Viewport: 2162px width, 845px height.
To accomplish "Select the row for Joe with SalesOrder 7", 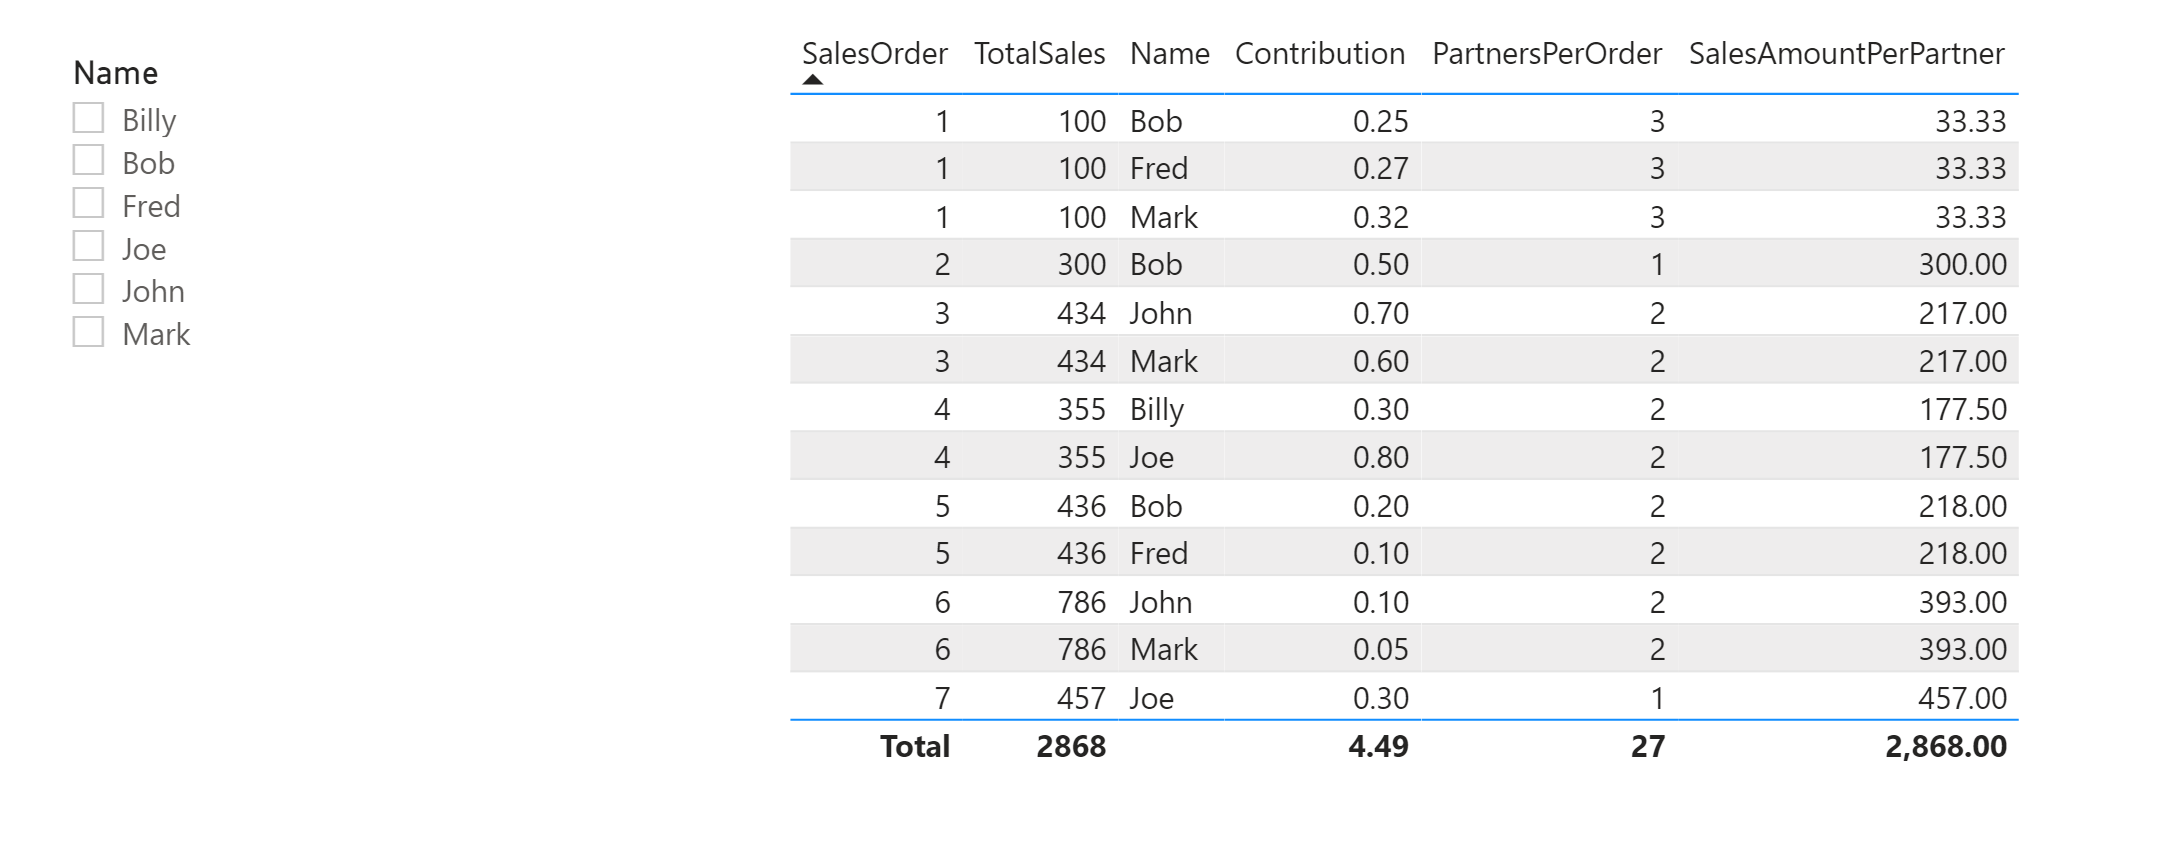I will tap(1400, 698).
